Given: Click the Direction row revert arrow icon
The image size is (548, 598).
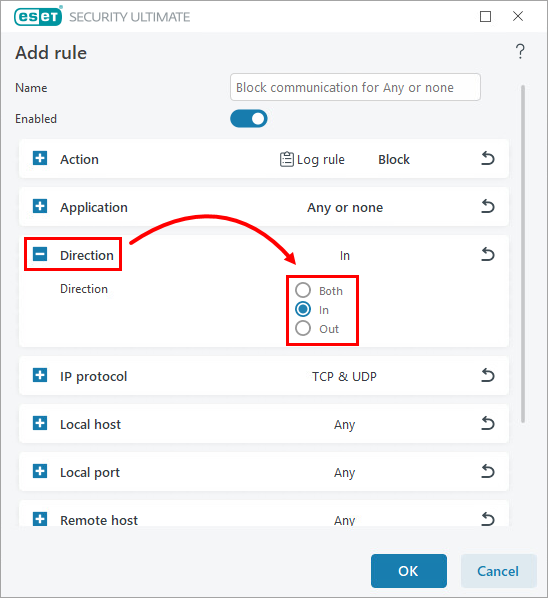Looking at the screenshot, I should click(487, 254).
